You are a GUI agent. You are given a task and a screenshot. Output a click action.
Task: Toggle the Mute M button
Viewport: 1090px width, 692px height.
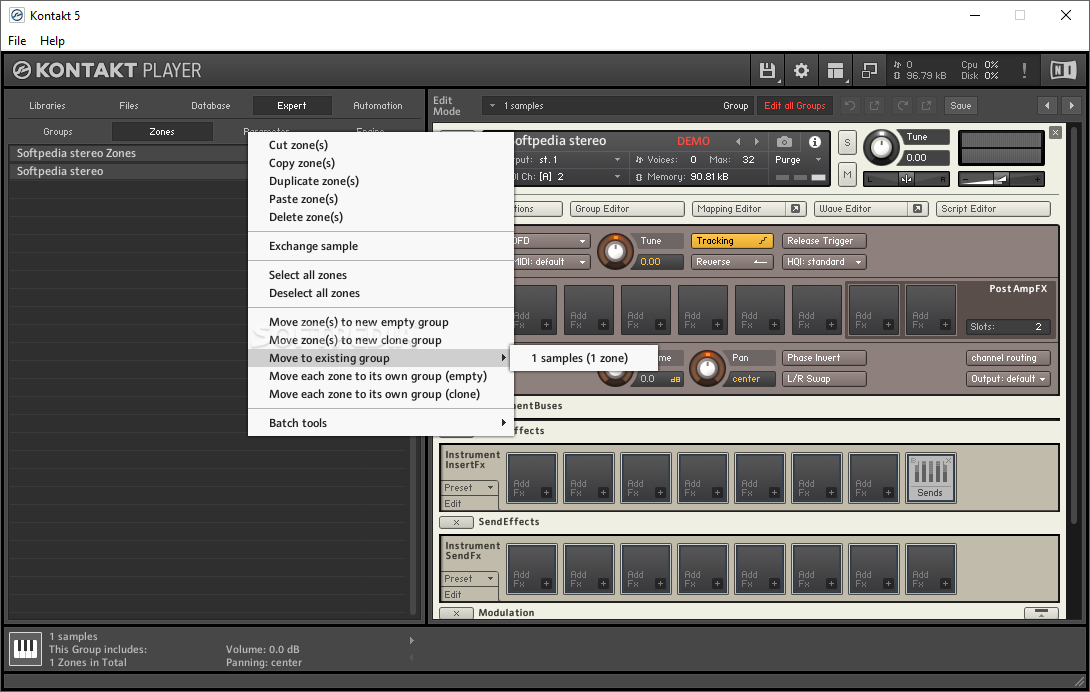point(847,175)
